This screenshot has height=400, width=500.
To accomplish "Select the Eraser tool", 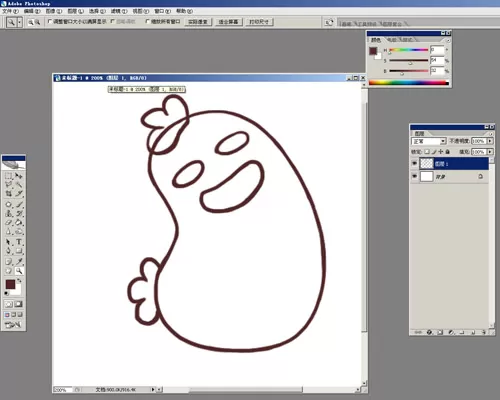I will (9, 222).
